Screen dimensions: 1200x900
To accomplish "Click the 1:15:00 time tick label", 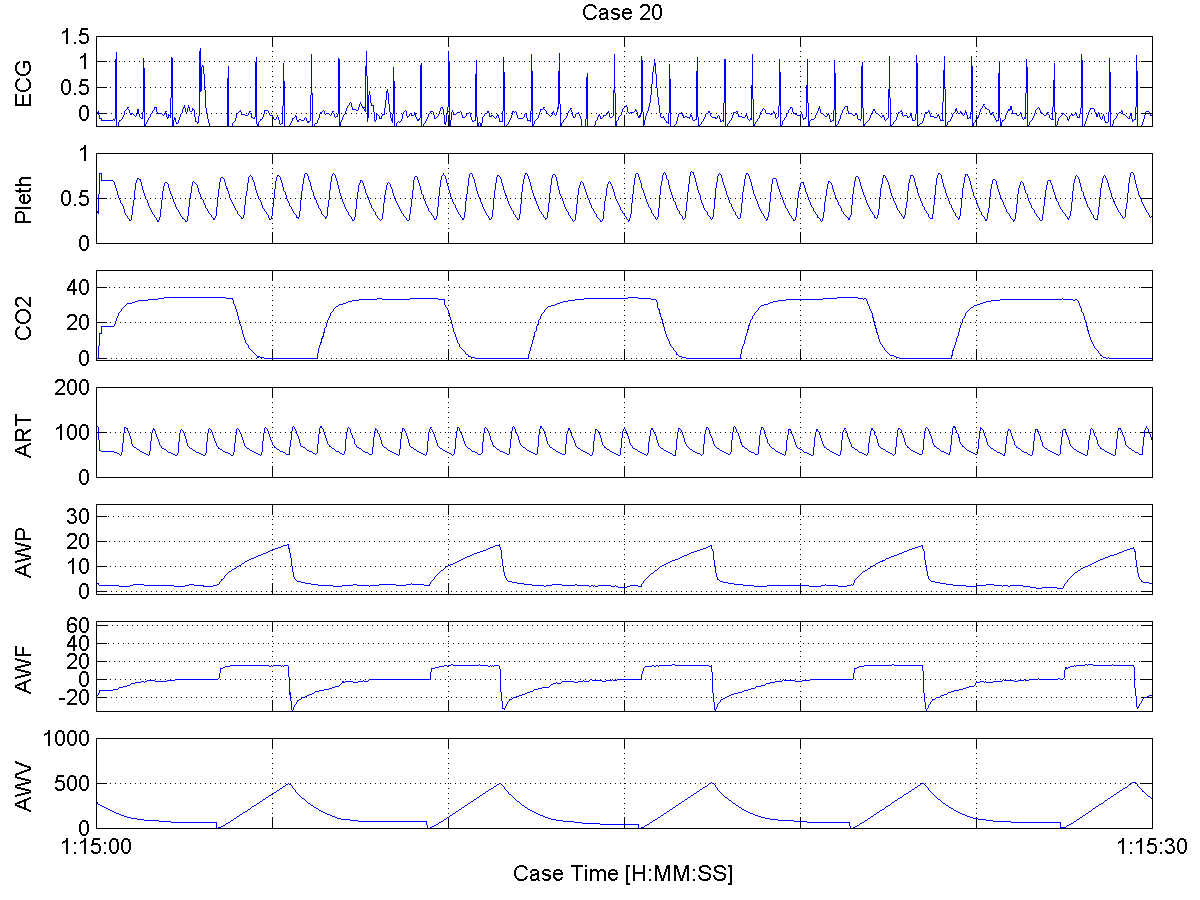I will tap(96, 846).
